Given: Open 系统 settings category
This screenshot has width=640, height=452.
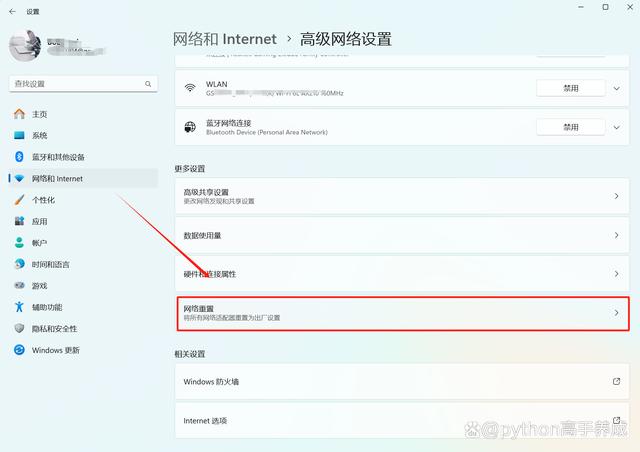Looking at the screenshot, I should coord(83,135).
